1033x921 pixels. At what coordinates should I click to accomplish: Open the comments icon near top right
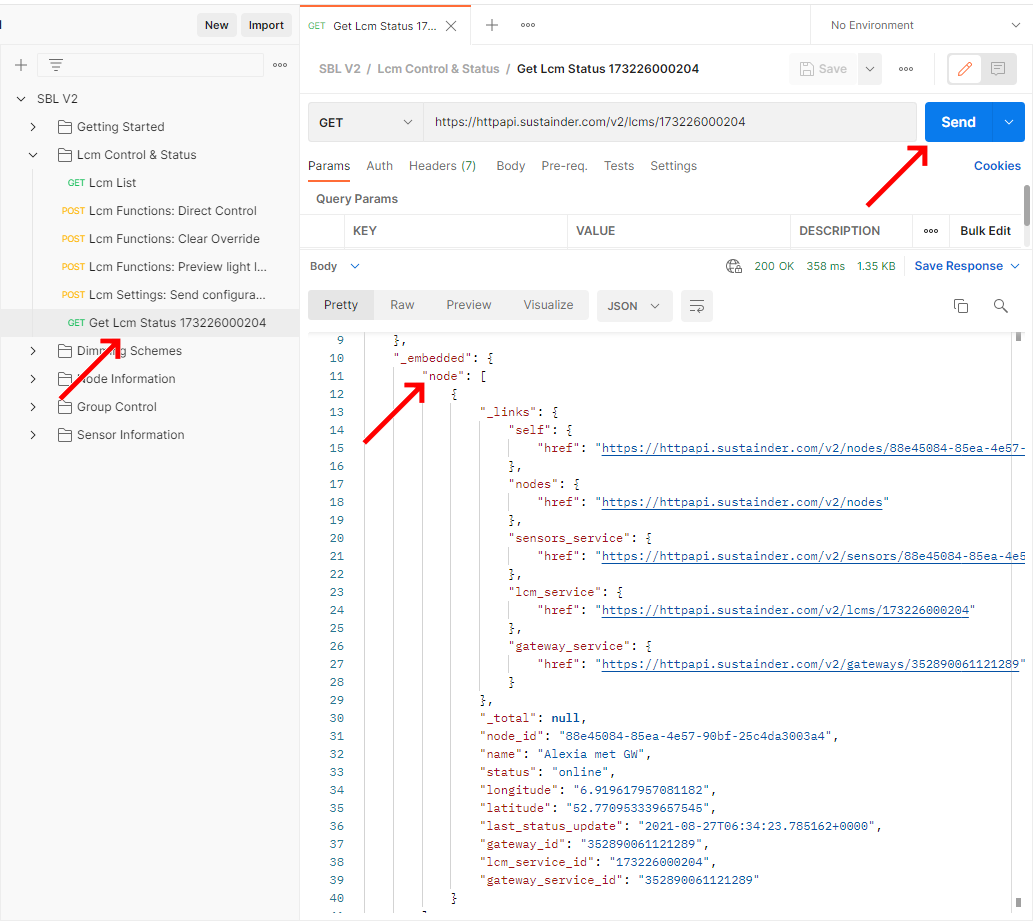point(997,68)
